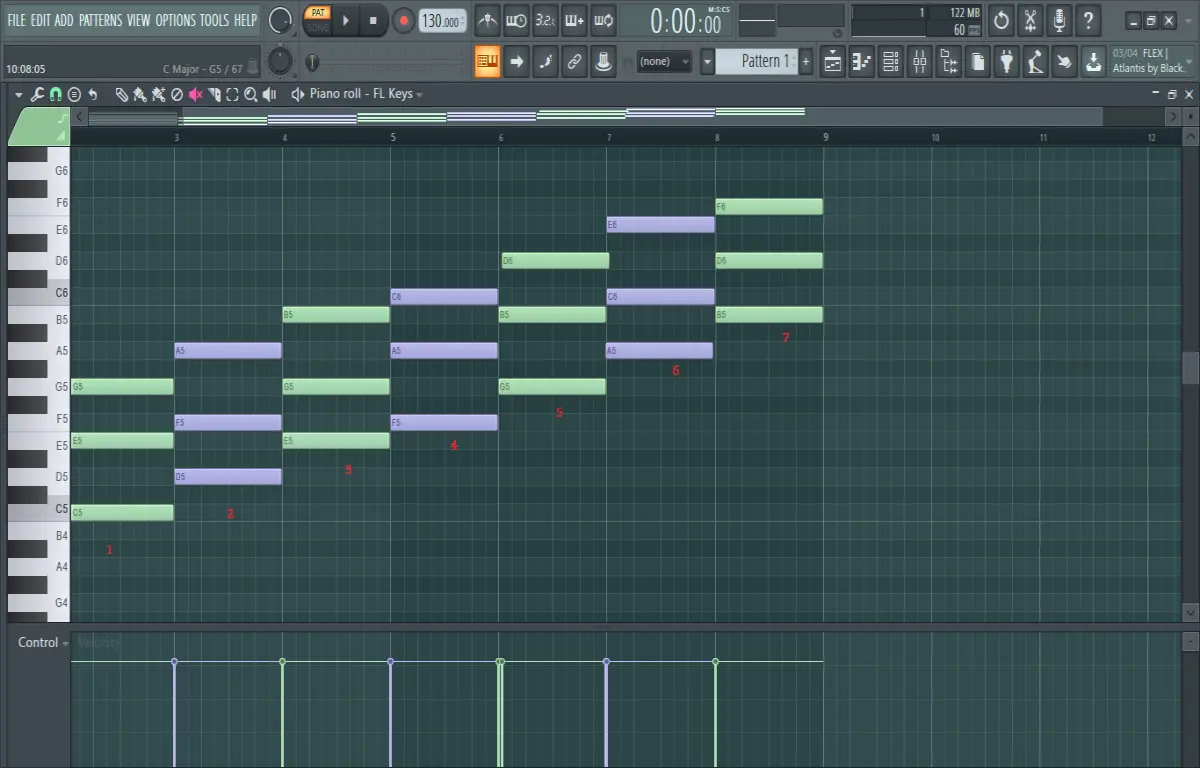Click the undo history circular arrow icon
This screenshot has height=768, width=1200.
click(1002, 20)
